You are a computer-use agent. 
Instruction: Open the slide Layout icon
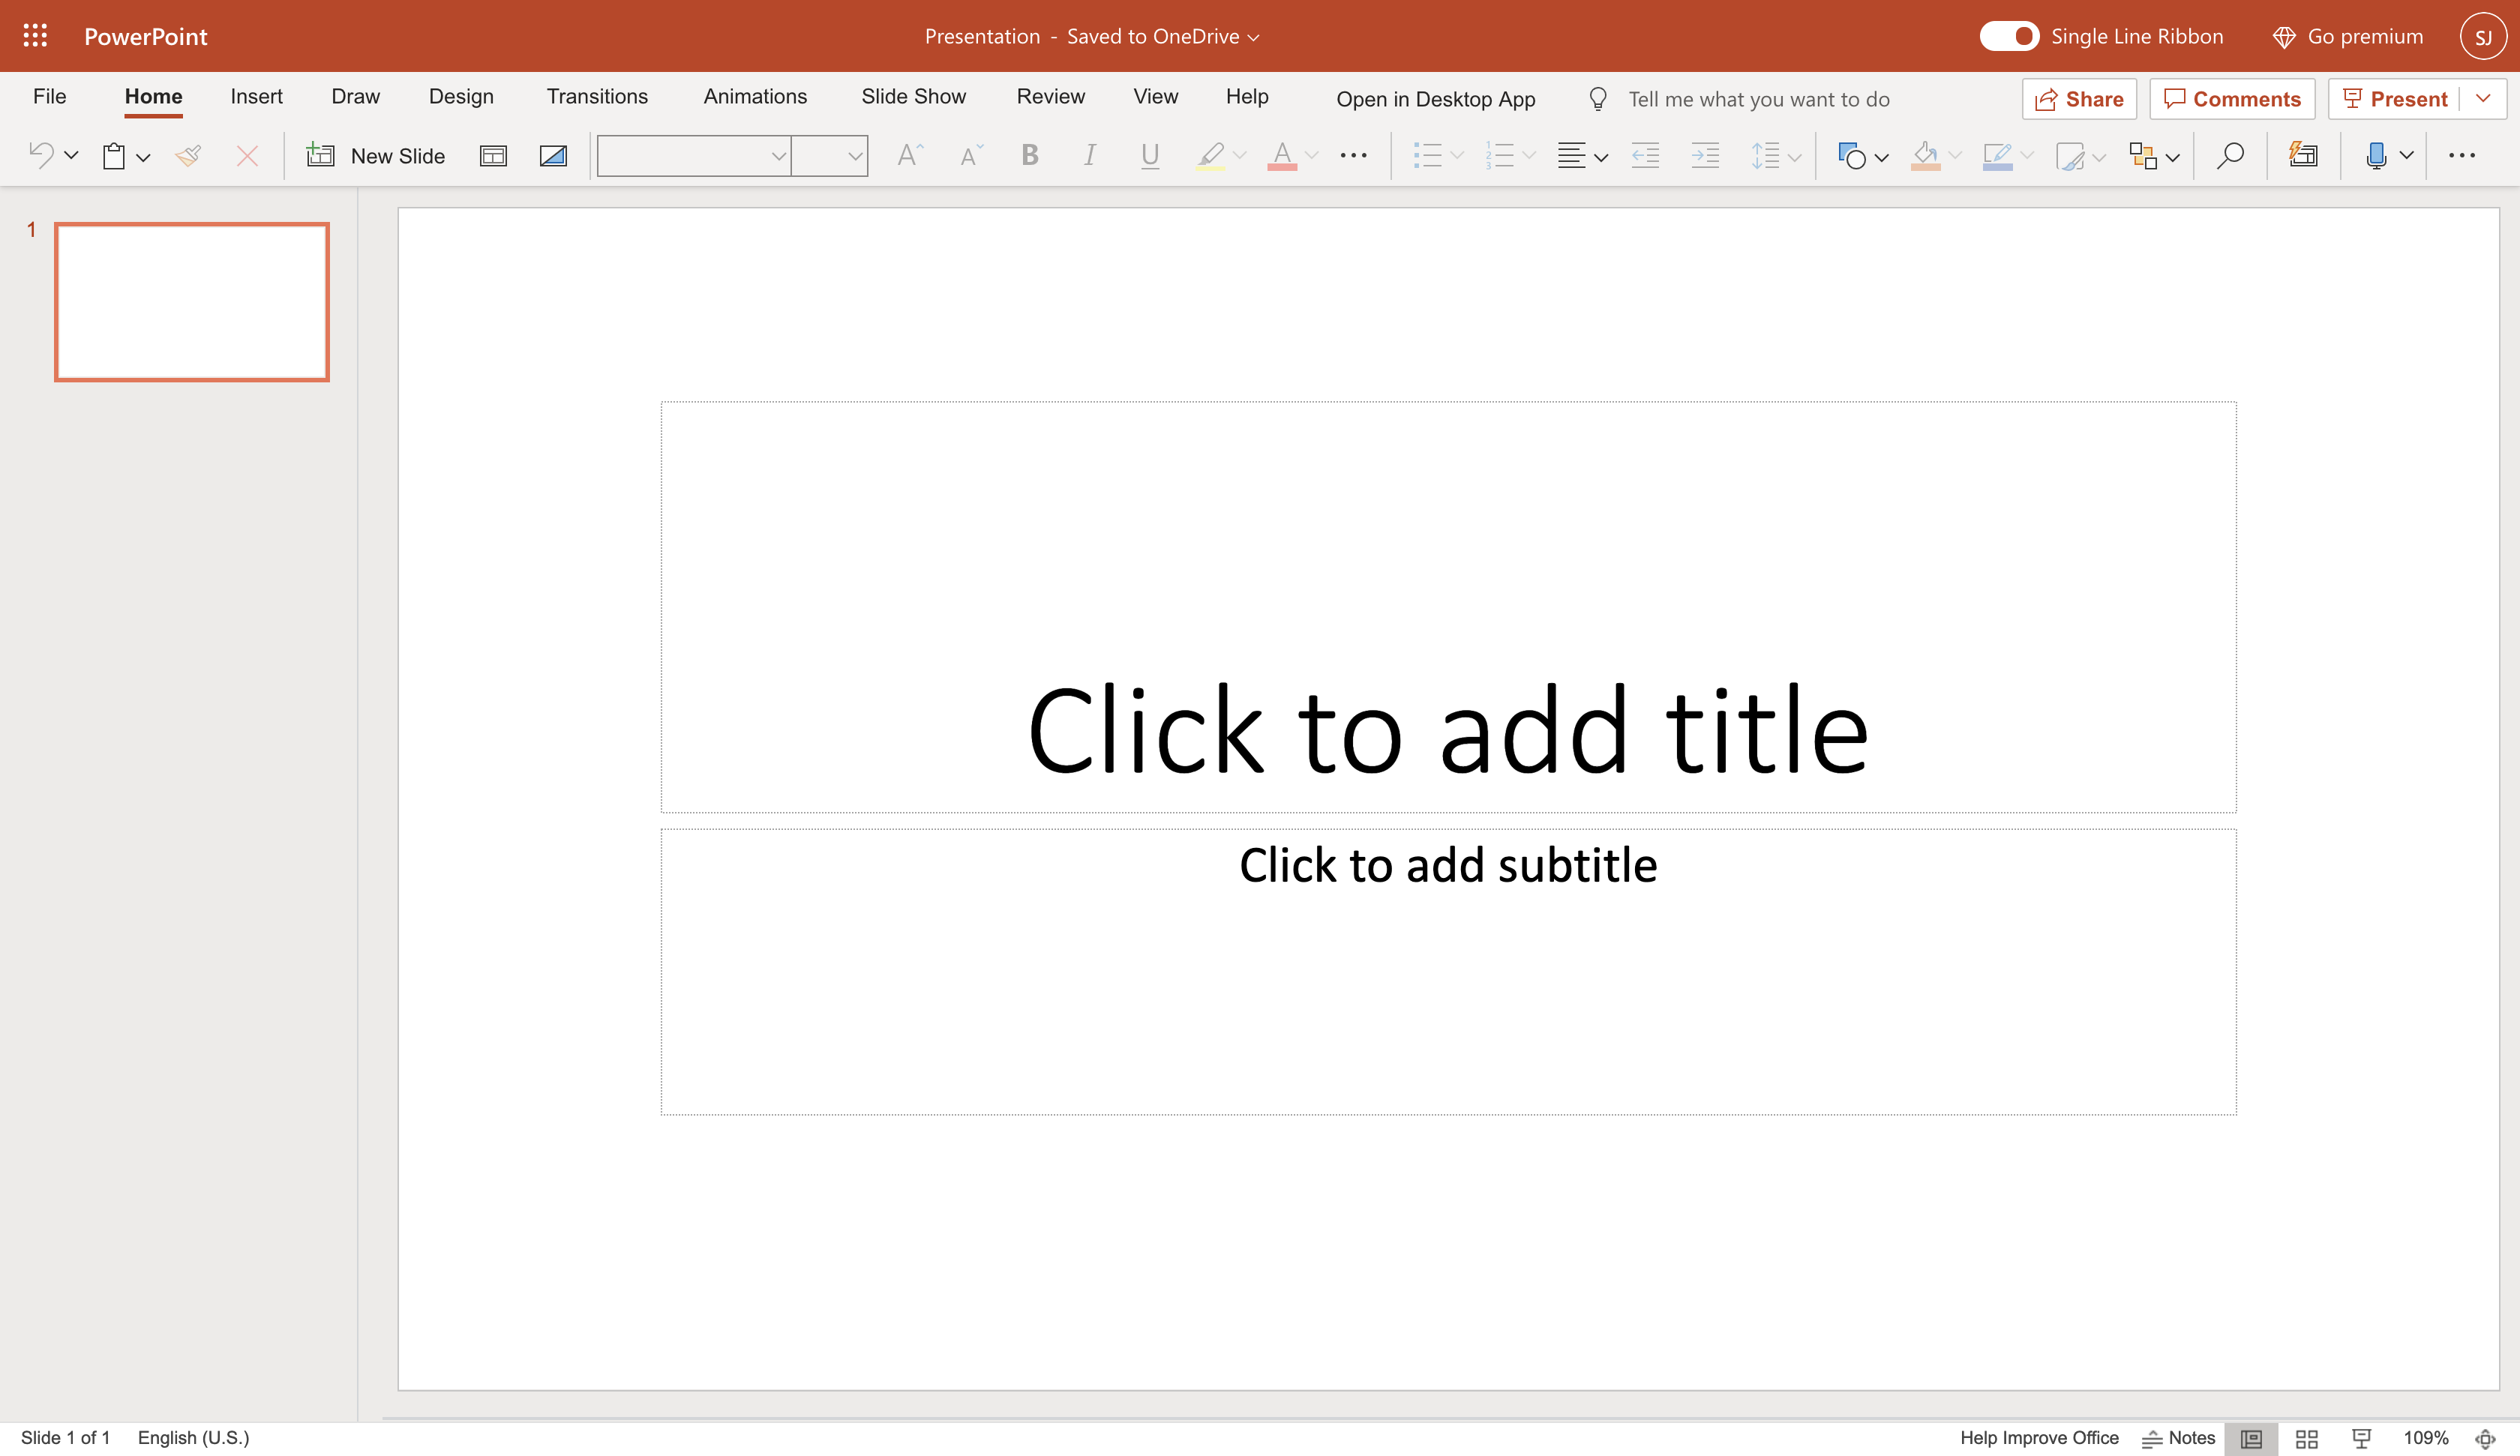click(493, 156)
